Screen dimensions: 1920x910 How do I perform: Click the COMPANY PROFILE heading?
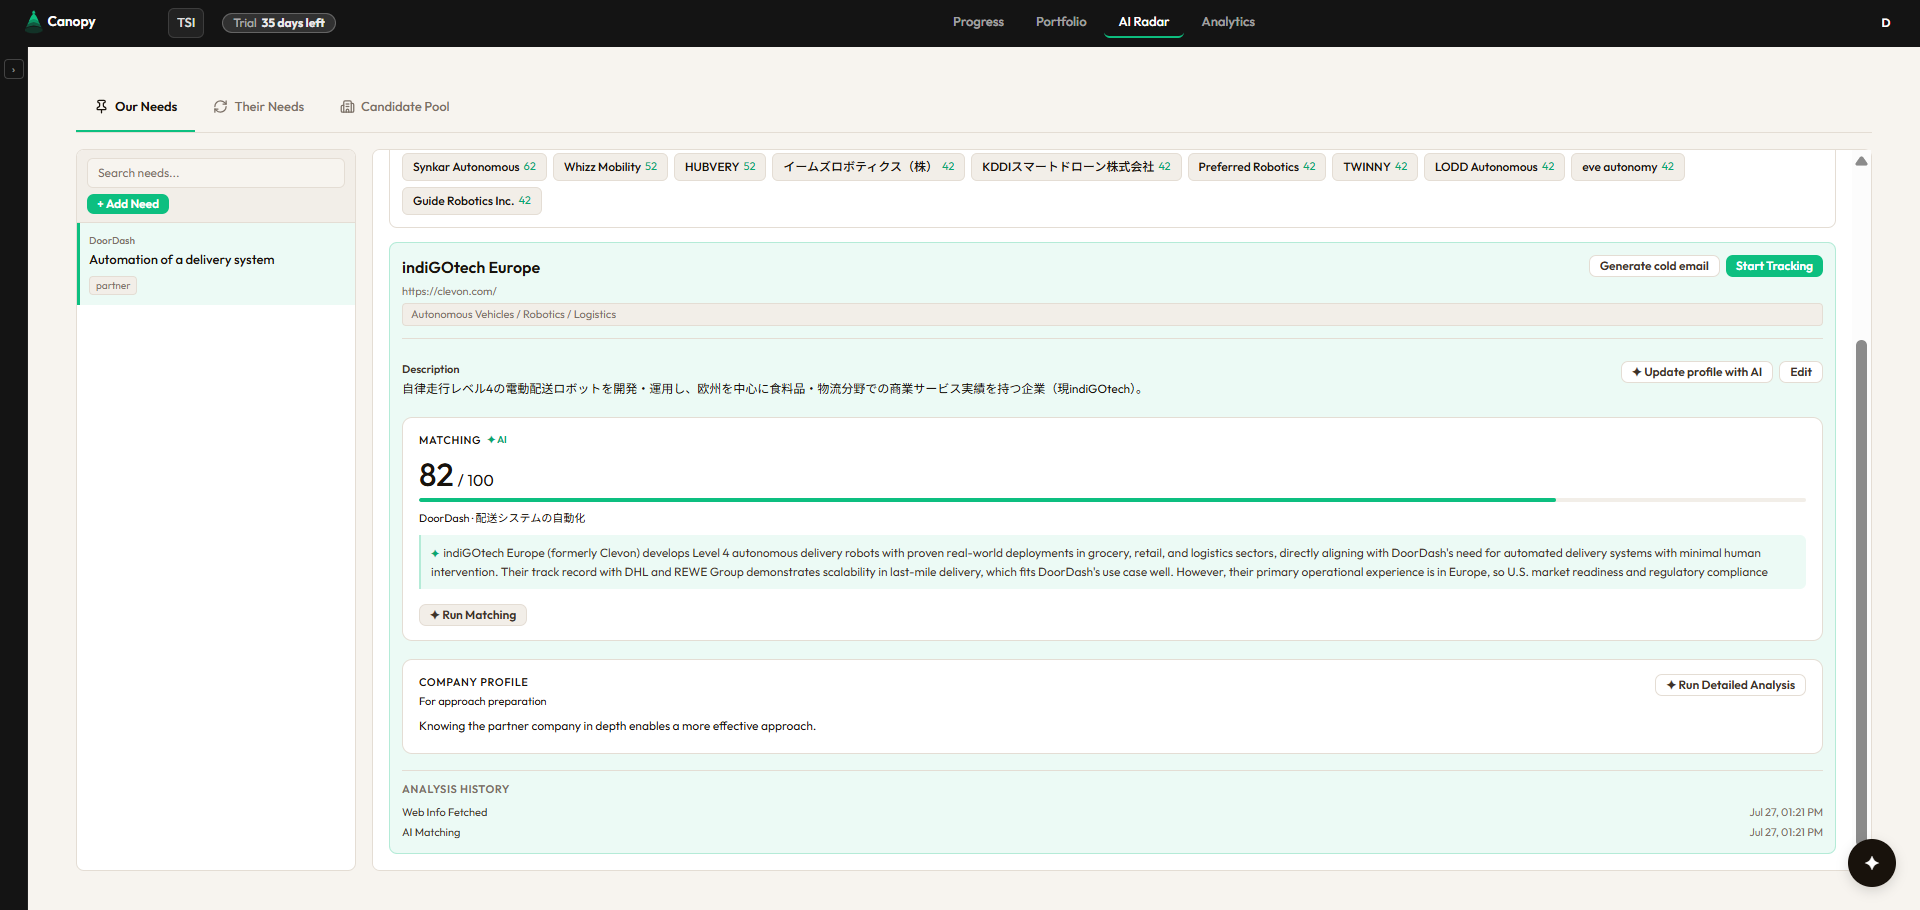click(x=473, y=682)
